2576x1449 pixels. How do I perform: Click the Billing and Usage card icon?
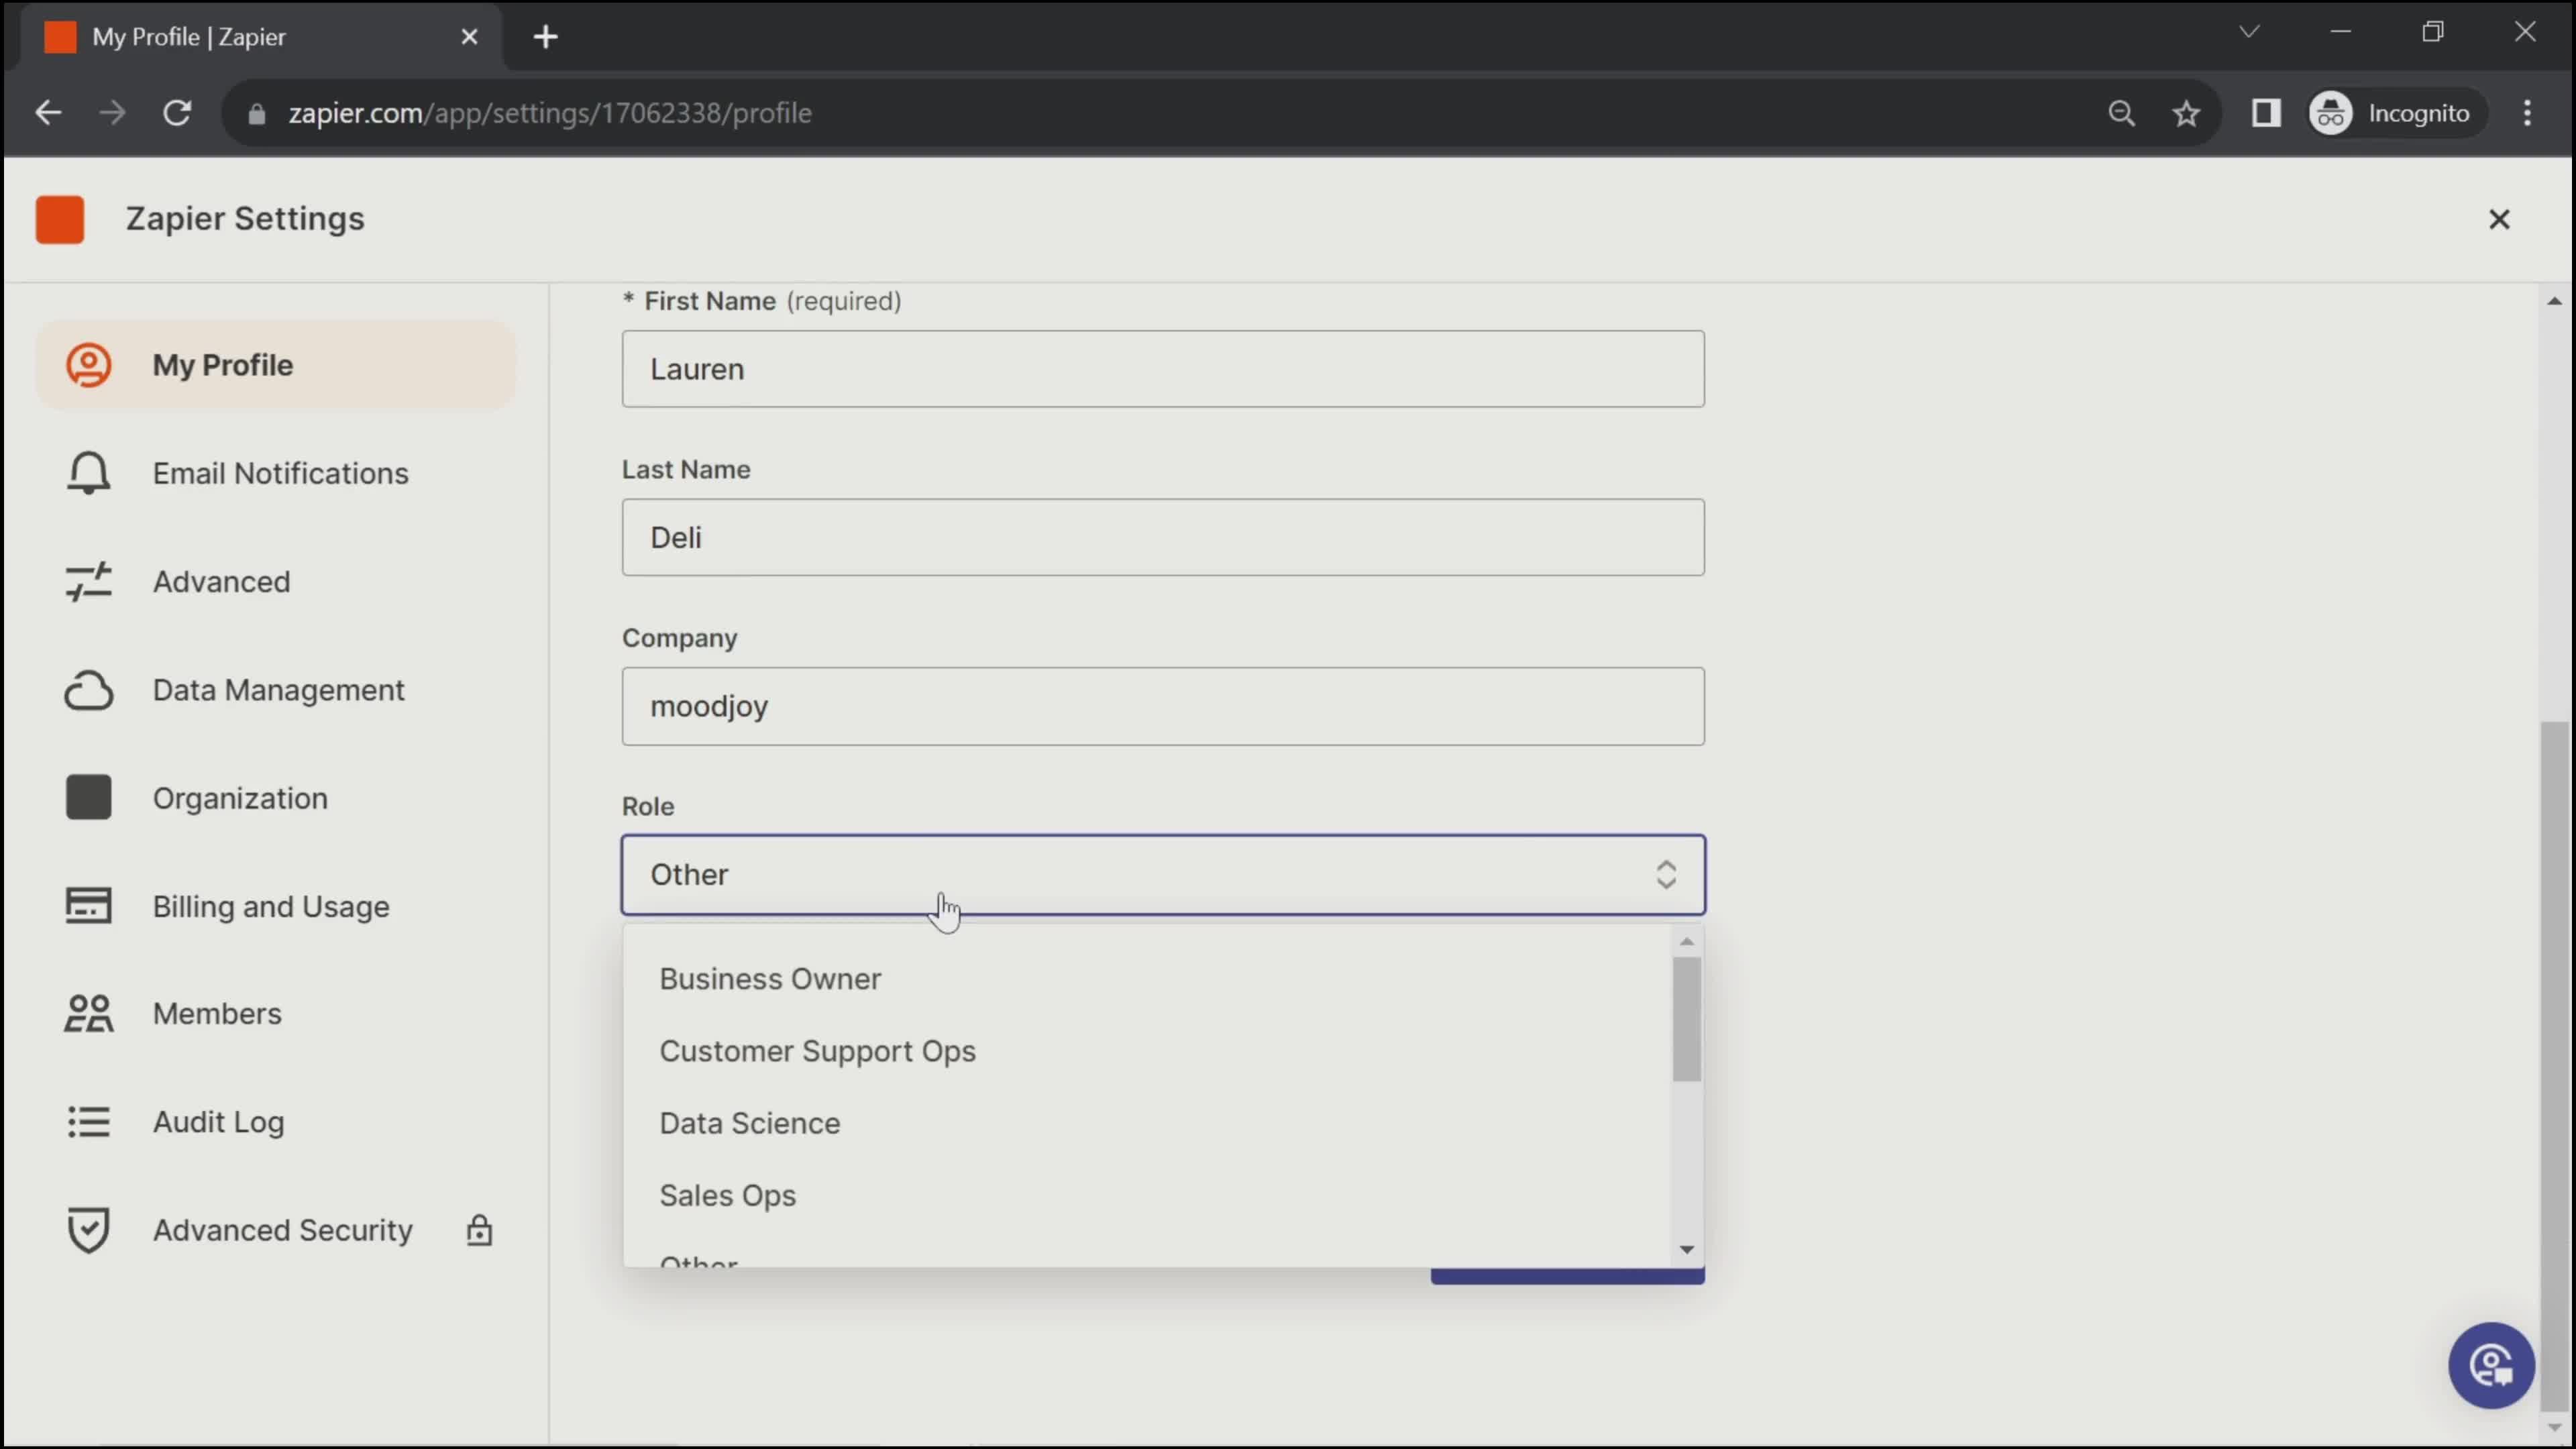pos(88,906)
